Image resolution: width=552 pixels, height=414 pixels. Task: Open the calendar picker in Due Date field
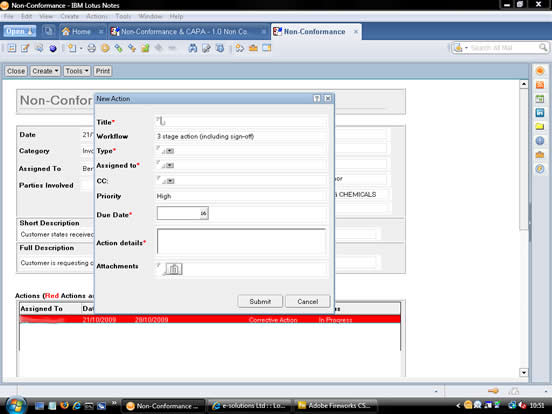click(x=203, y=213)
